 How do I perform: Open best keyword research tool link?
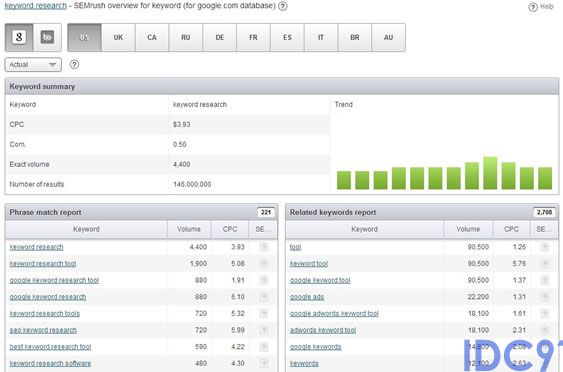50,347
